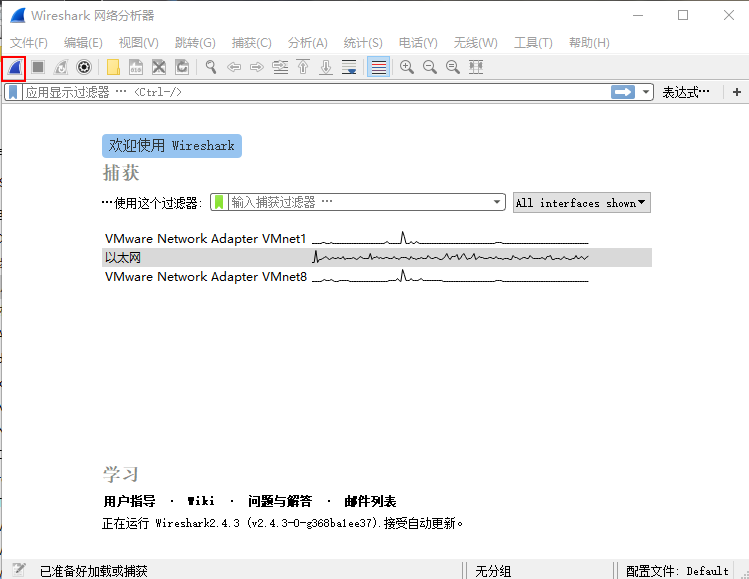Screen dimensions: 749x579
Task: Jump to first packet icon
Action: point(303,67)
